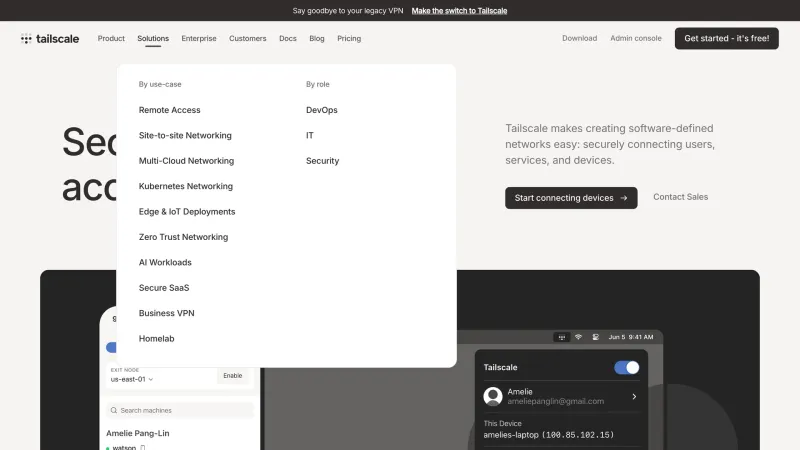Select Edge & IoT Deployments
The height and width of the screenshot is (450, 800).
pyautogui.click(x=187, y=212)
